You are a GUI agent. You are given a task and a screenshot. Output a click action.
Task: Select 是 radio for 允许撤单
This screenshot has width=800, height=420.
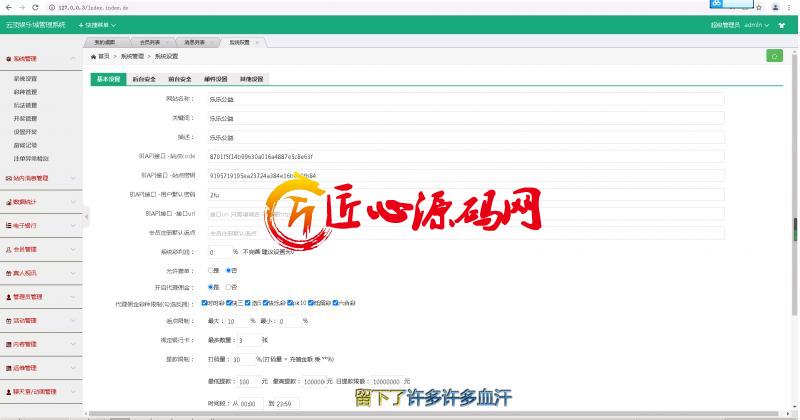tap(210, 270)
